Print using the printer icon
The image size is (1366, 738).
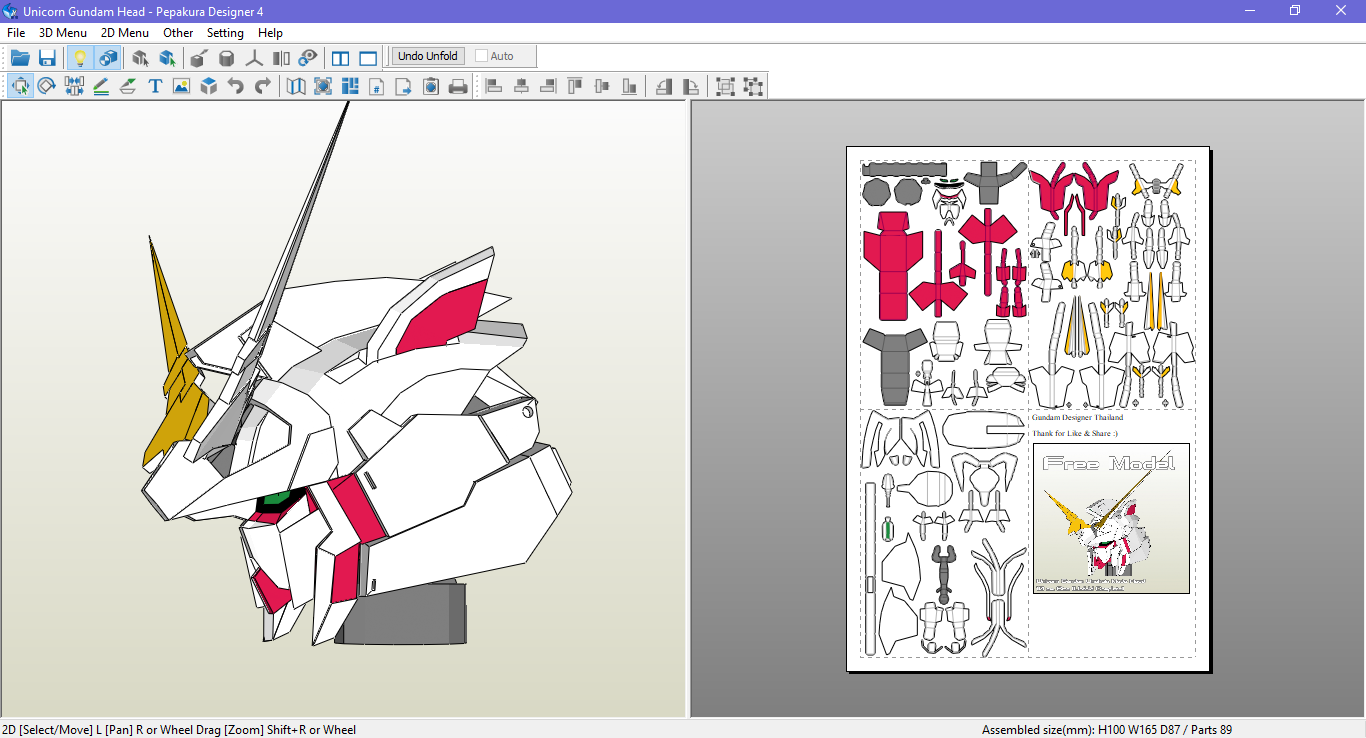pyautogui.click(x=458, y=86)
